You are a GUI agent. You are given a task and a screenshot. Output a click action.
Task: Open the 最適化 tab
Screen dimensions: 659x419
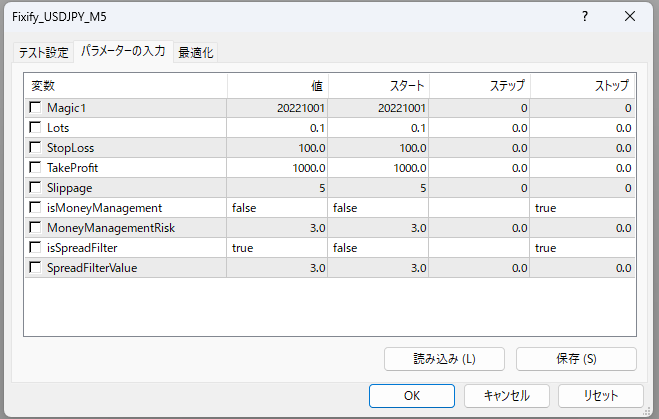pyautogui.click(x=196, y=52)
